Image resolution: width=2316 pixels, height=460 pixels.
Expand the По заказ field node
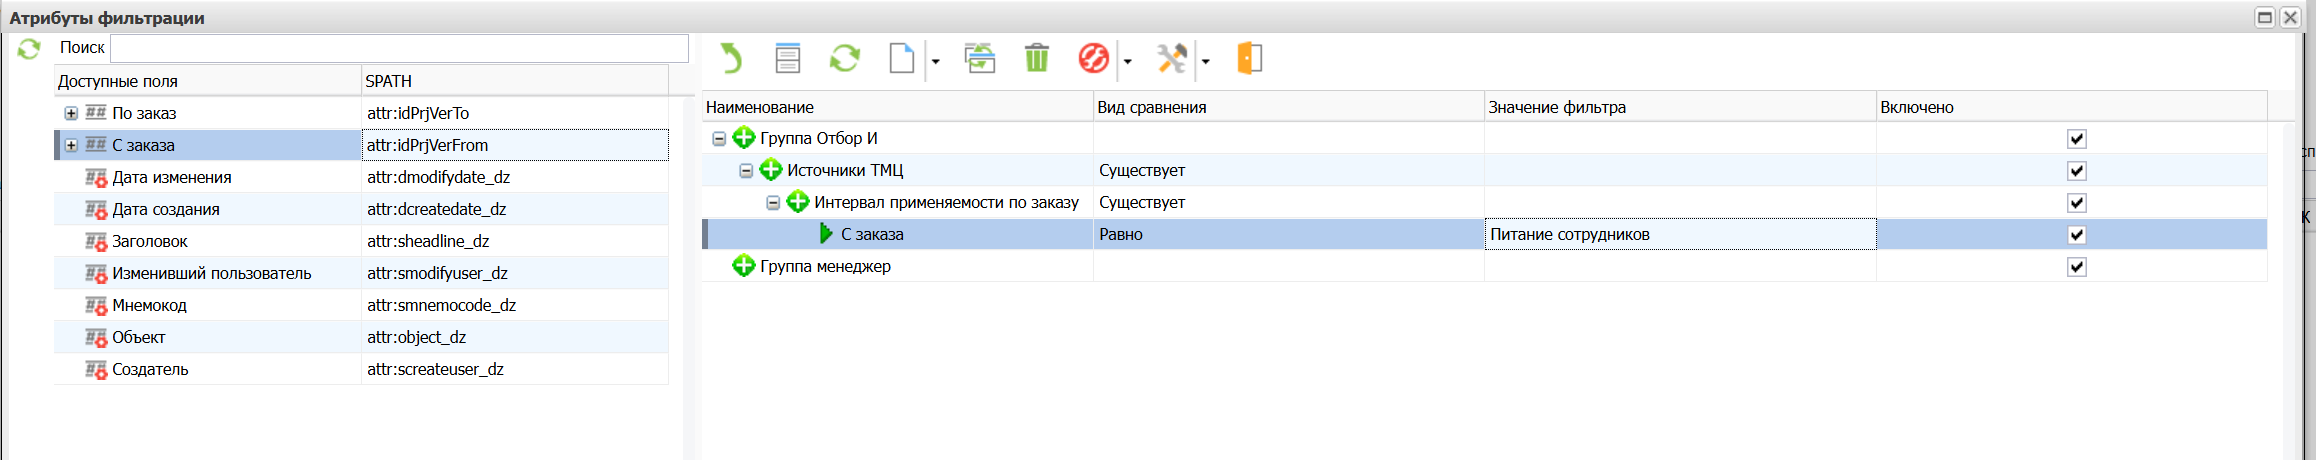coord(71,113)
